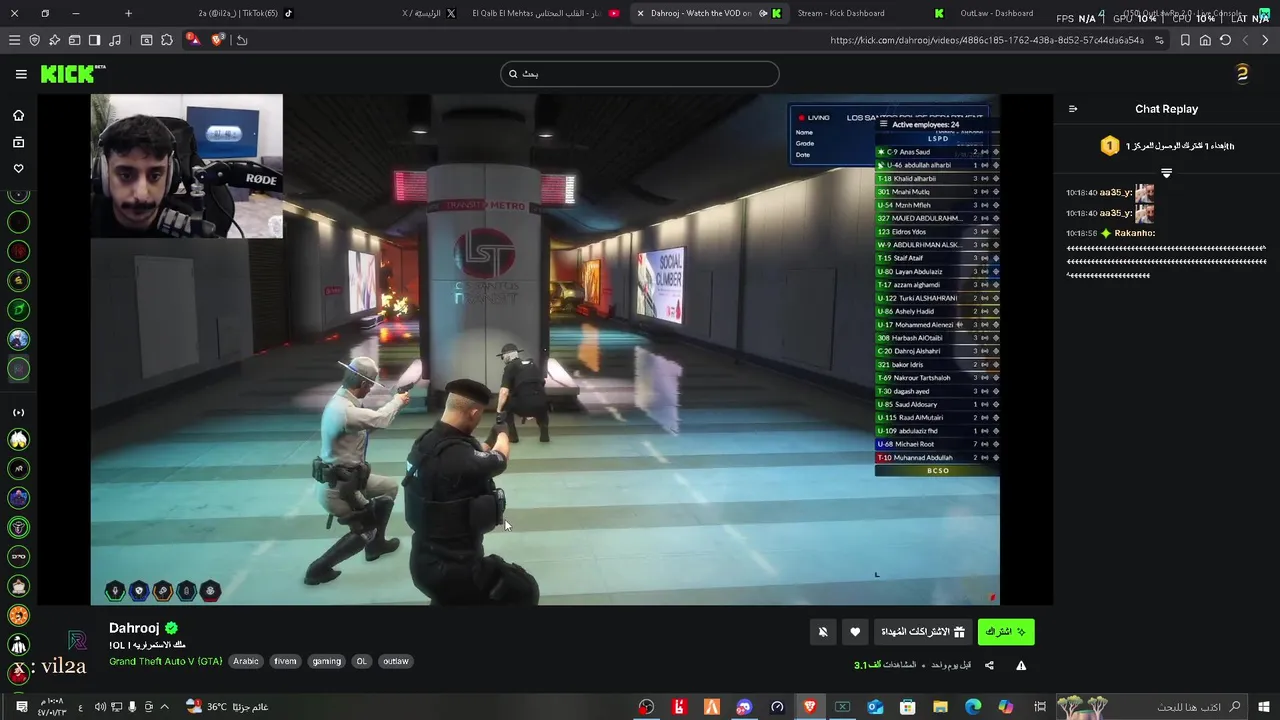Open the media playlist music note icon
Screen dimensions: 1280x720
point(114,40)
